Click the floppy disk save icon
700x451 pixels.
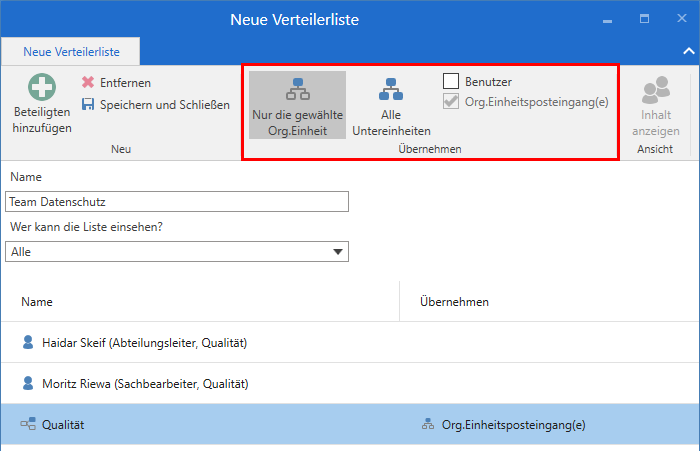coord(88,104)
